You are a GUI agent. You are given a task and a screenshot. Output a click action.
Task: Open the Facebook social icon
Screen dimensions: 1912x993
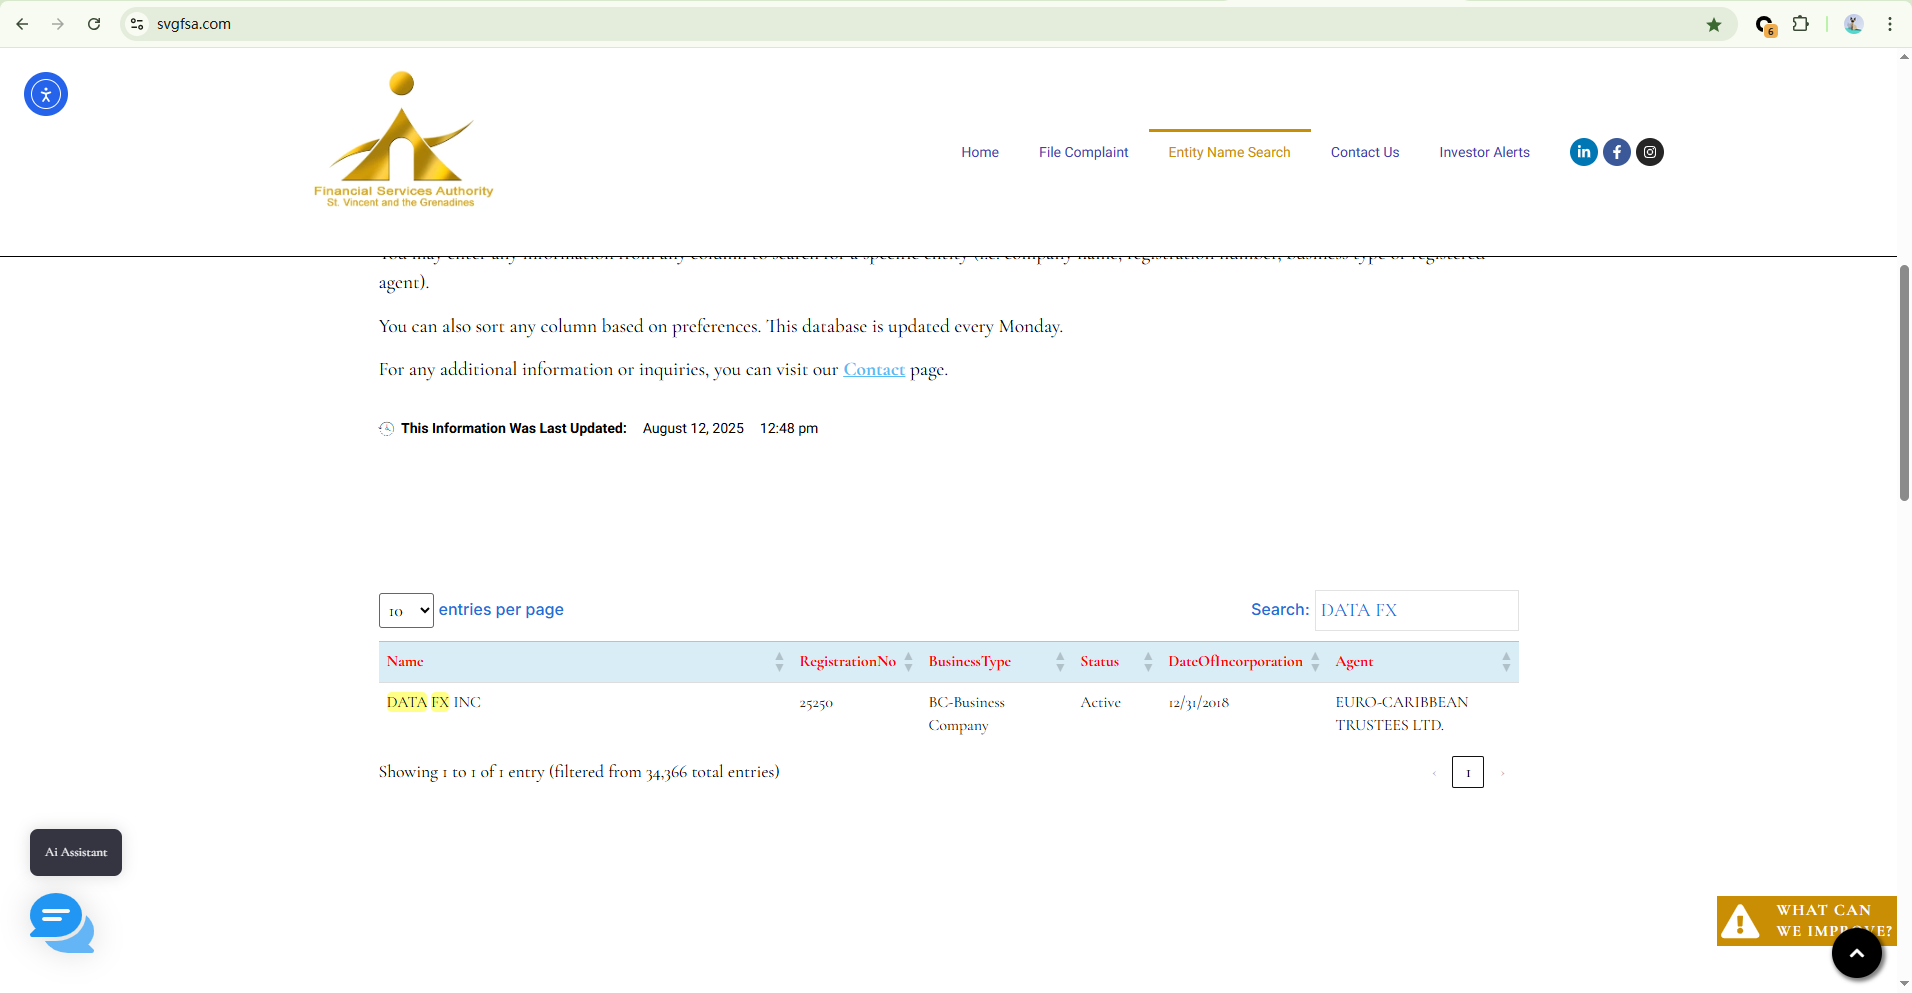1616,152
